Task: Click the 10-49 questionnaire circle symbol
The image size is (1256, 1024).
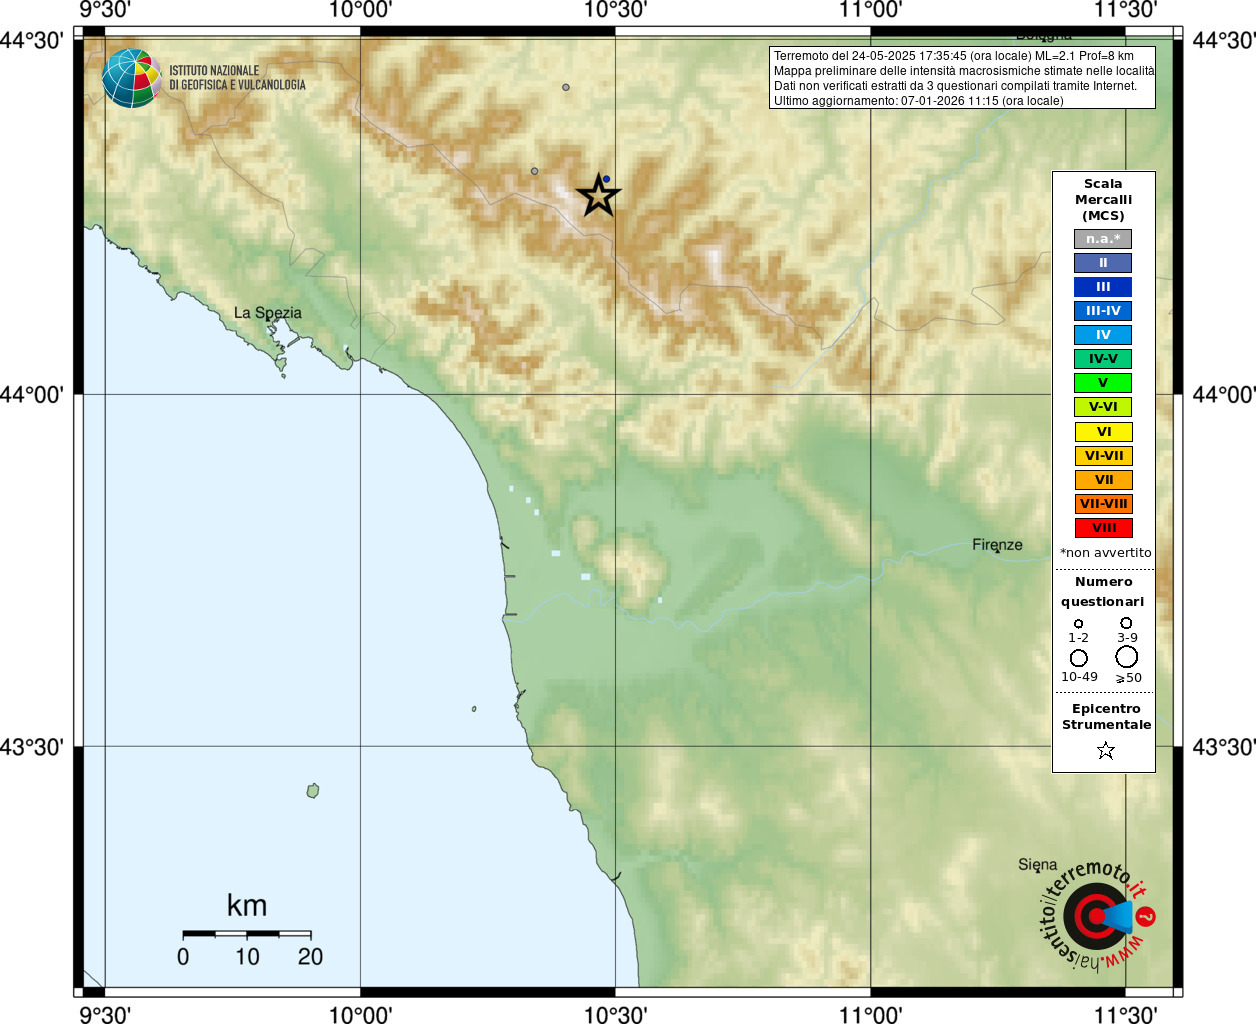Action: (x=1079, y=658)
